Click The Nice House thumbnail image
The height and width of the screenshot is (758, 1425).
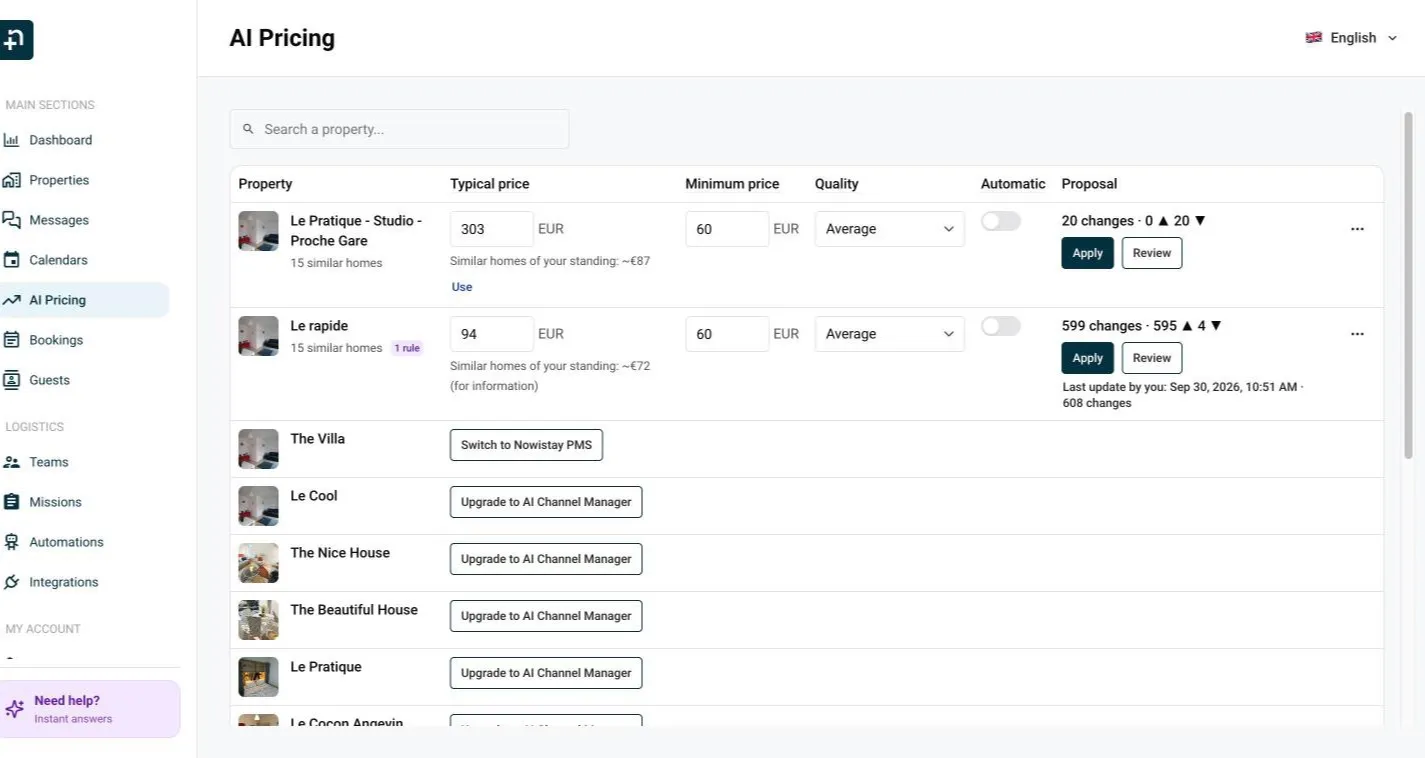tap(258, 563)
